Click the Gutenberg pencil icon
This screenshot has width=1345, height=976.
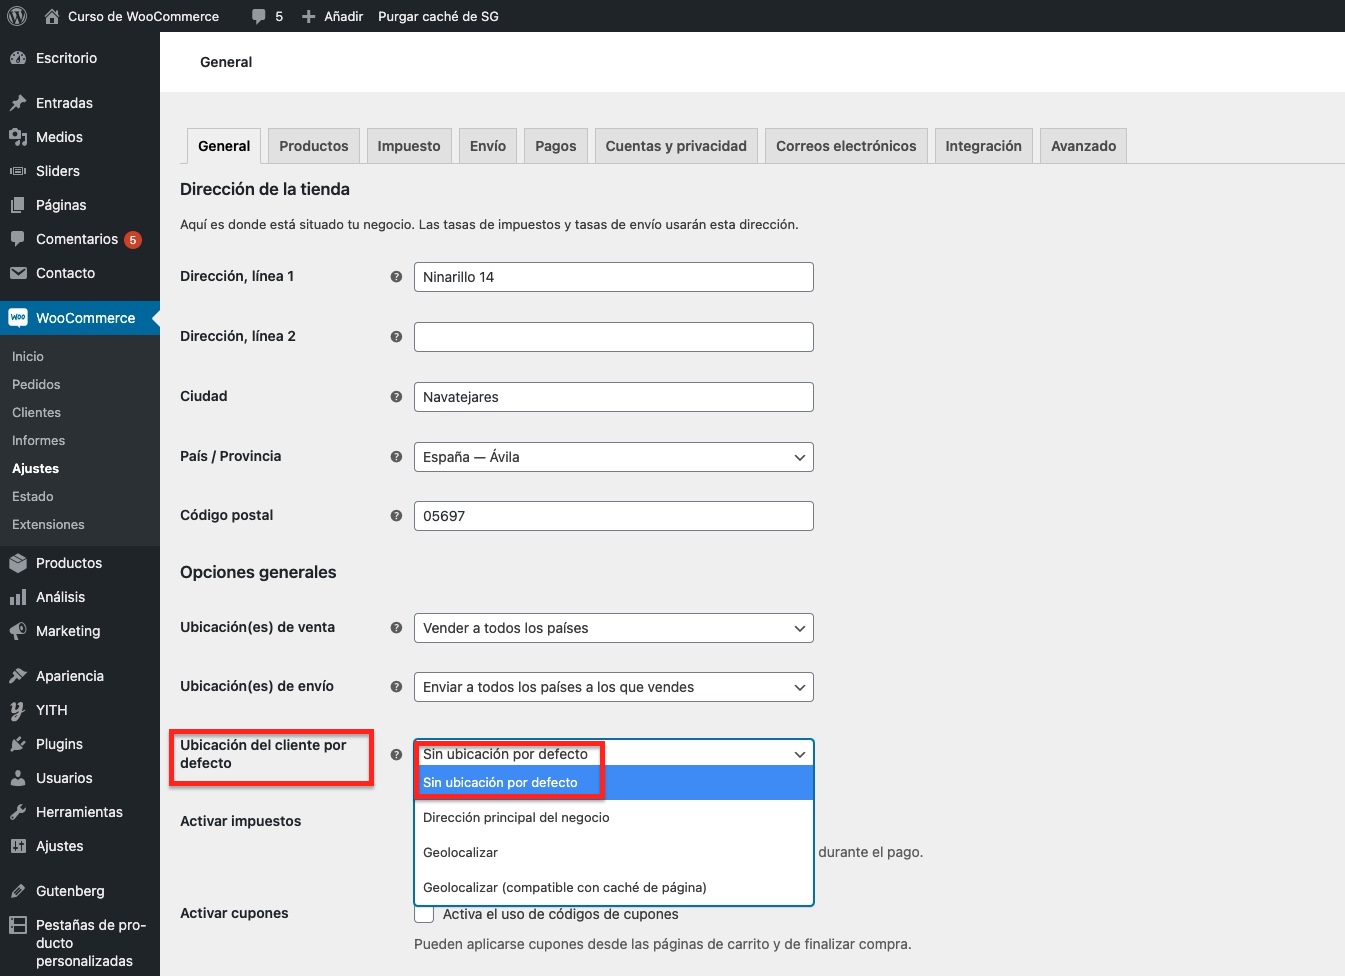pyautogui.click(x=18, y=891)
